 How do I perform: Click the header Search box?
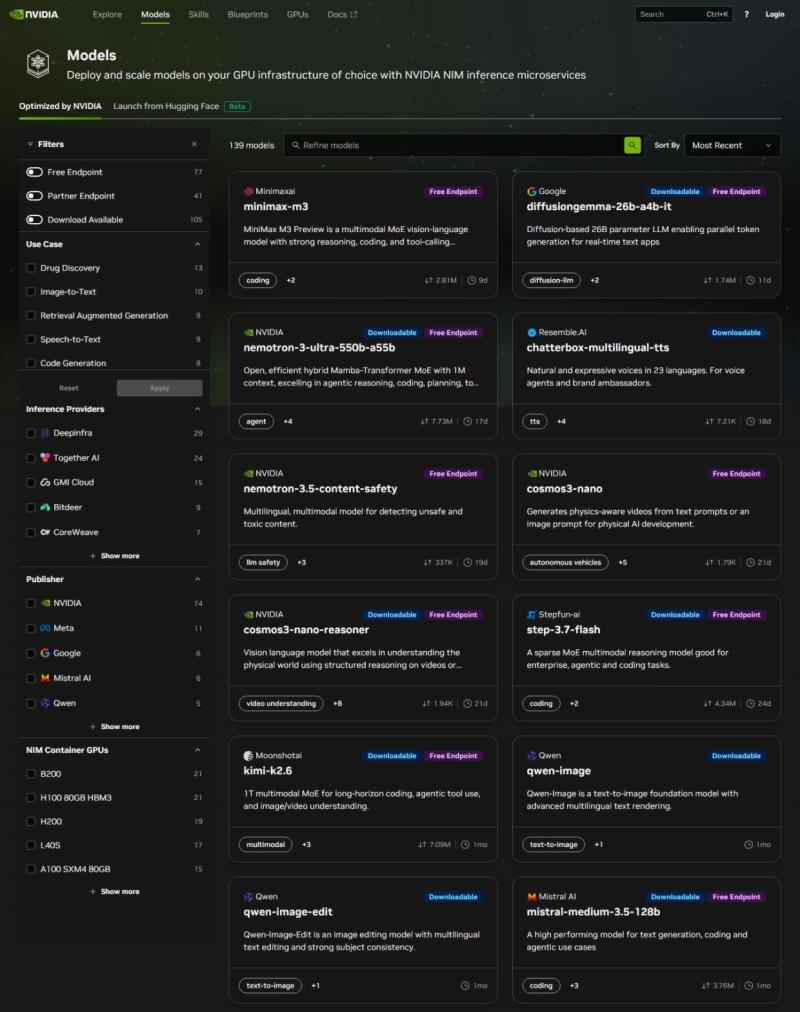[x=684, y=14]
